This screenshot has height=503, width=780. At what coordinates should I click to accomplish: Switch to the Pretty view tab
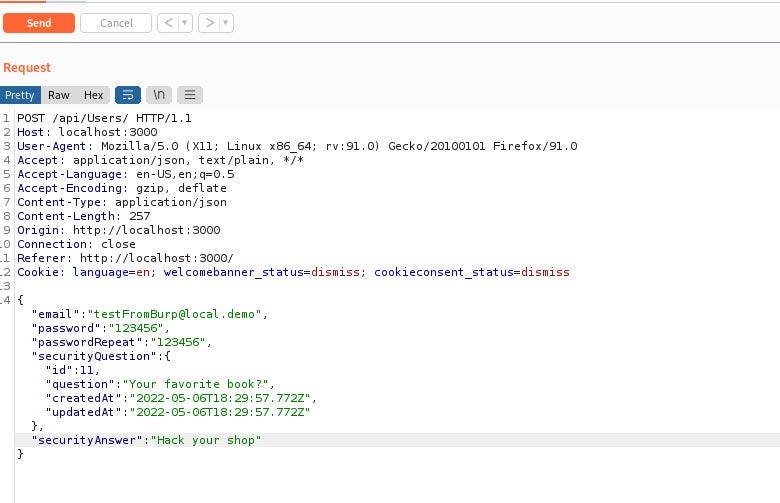pos(20,95)
